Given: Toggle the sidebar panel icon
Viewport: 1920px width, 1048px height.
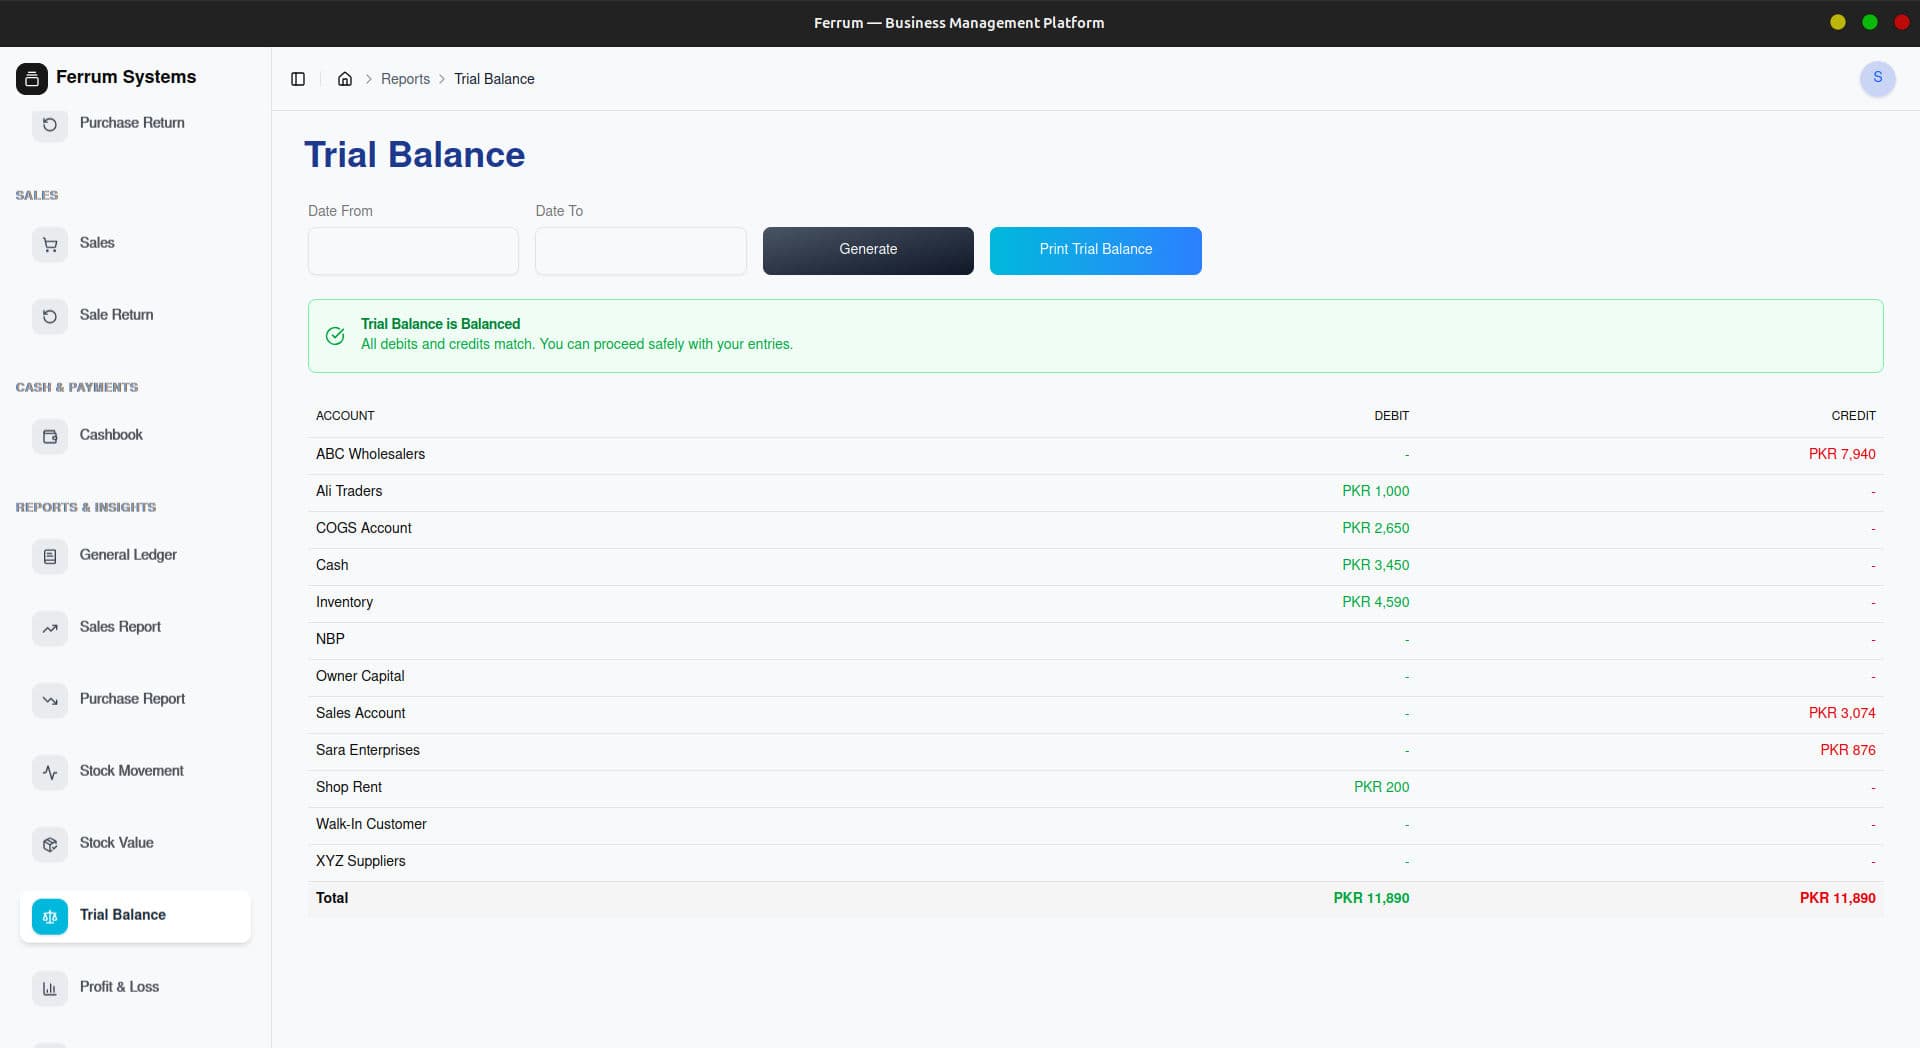Looking at the screenshot, I should click(298, 79).
